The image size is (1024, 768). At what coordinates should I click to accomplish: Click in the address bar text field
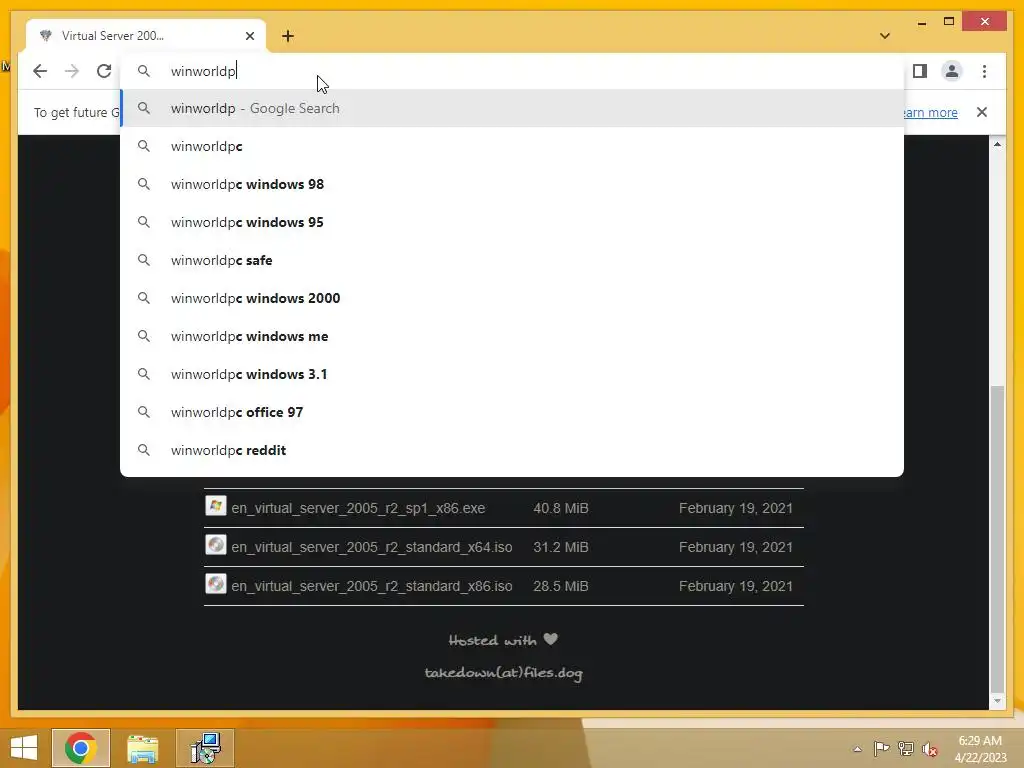coord(512,71)
